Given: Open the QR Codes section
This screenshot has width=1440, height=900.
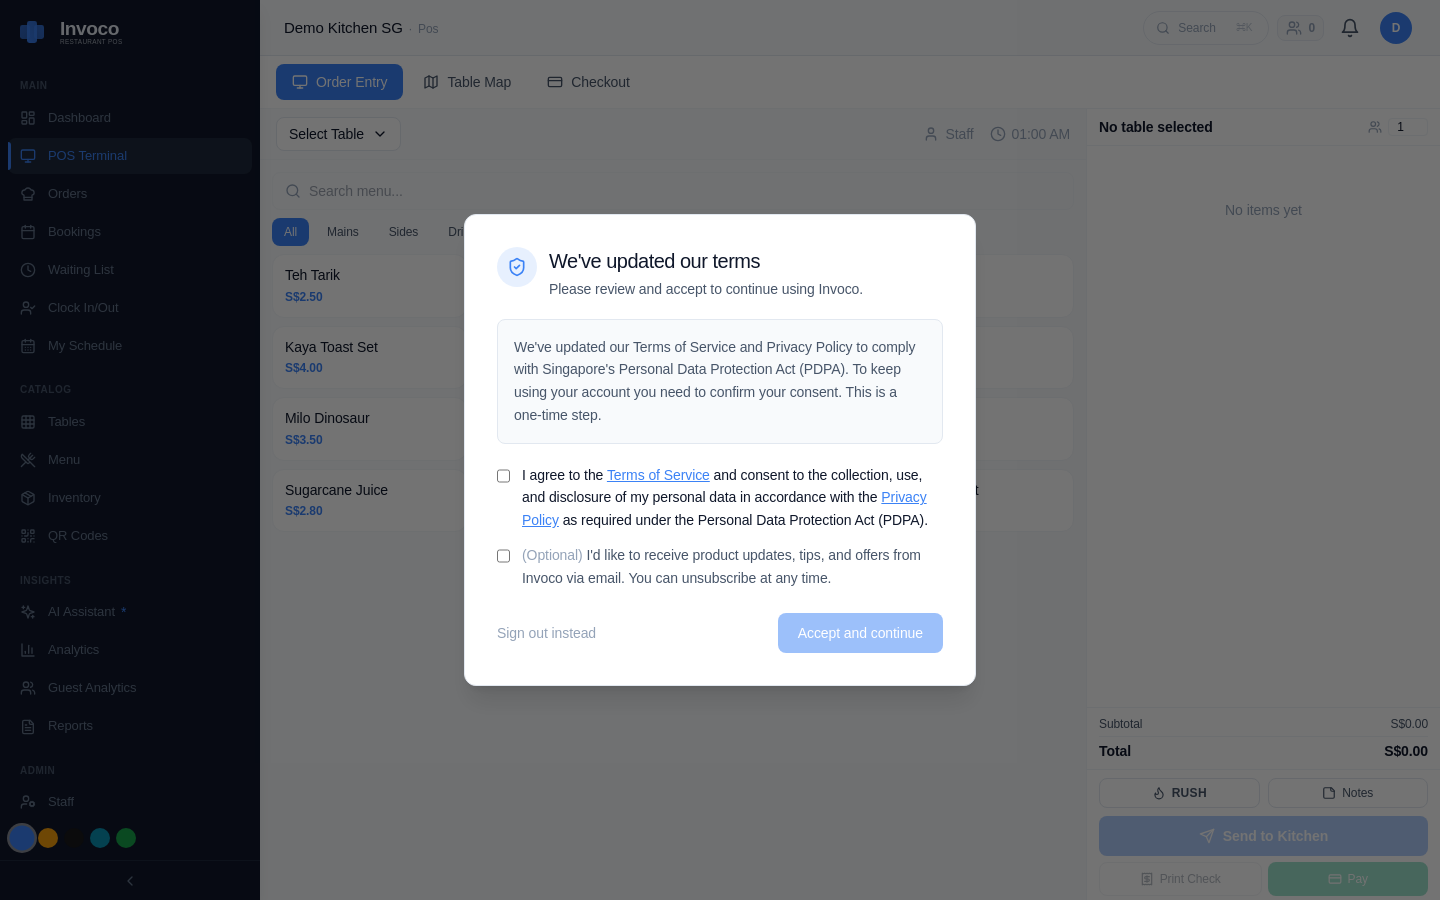Looking at the screenshot, I should coord(78,535).
